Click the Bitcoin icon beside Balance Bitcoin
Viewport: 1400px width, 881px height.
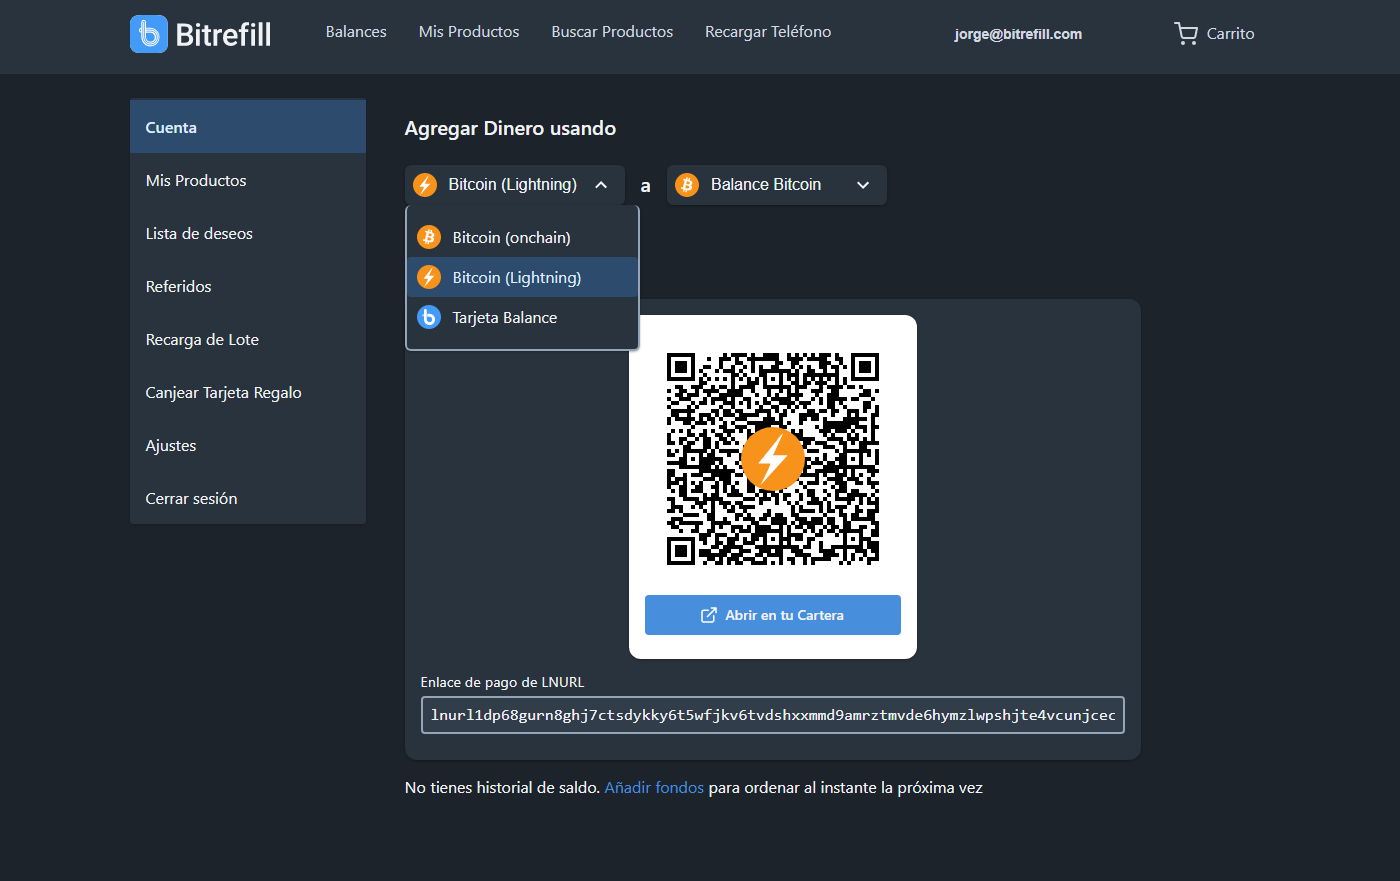687,185
